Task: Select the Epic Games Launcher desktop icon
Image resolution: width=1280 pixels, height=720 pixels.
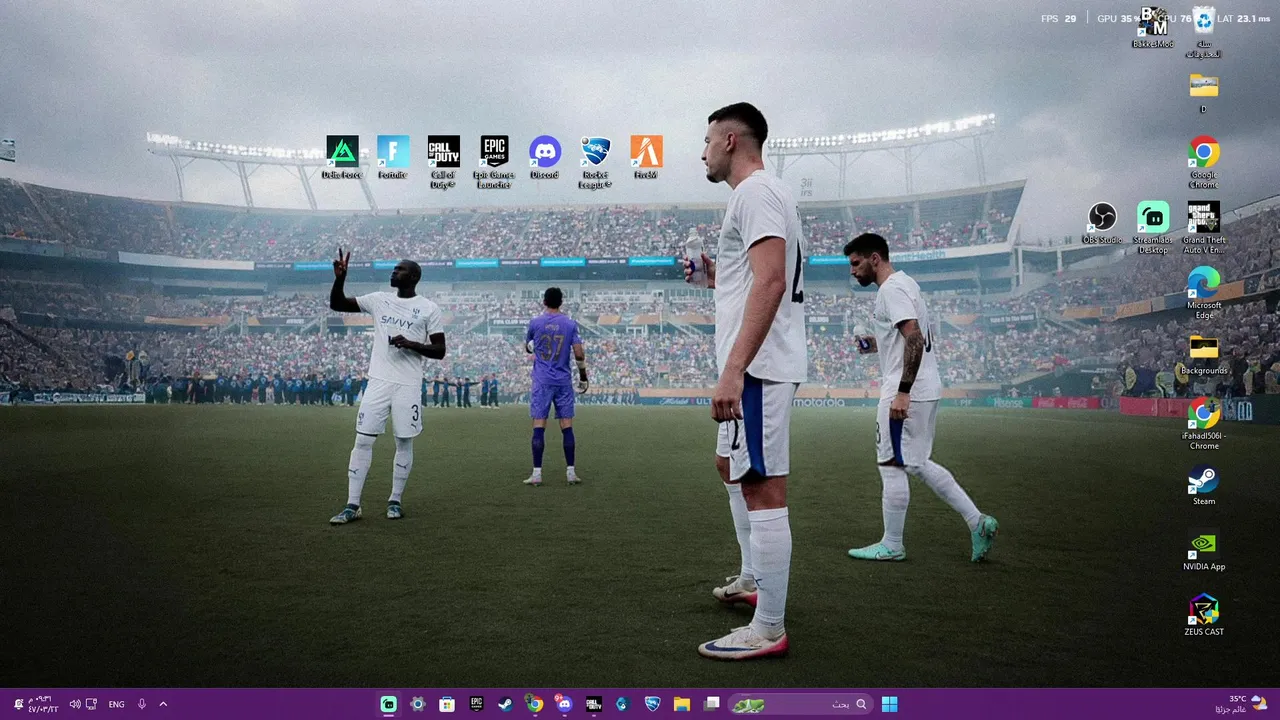Action: [494, 162]
